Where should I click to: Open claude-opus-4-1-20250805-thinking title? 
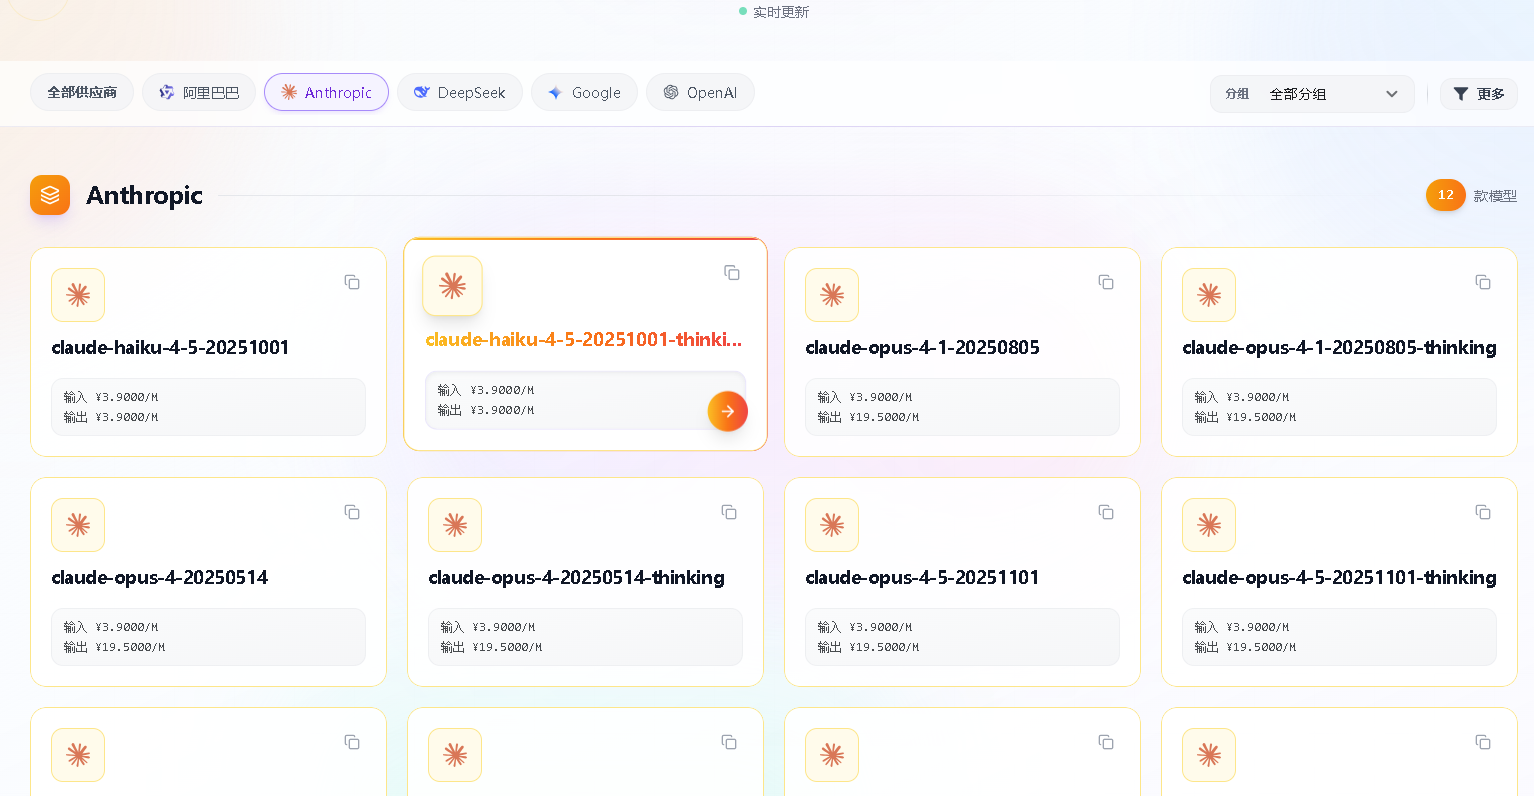pos(1339,347)
